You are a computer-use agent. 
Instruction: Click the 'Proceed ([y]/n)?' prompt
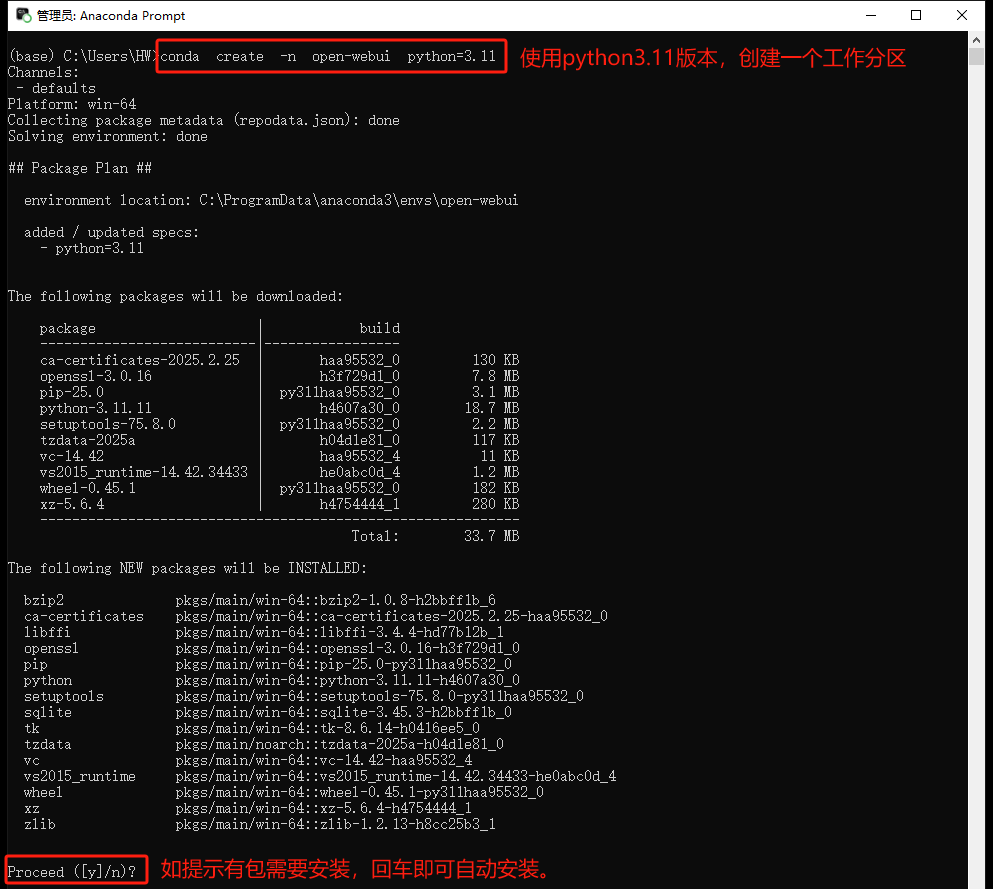tap(72, 872)
